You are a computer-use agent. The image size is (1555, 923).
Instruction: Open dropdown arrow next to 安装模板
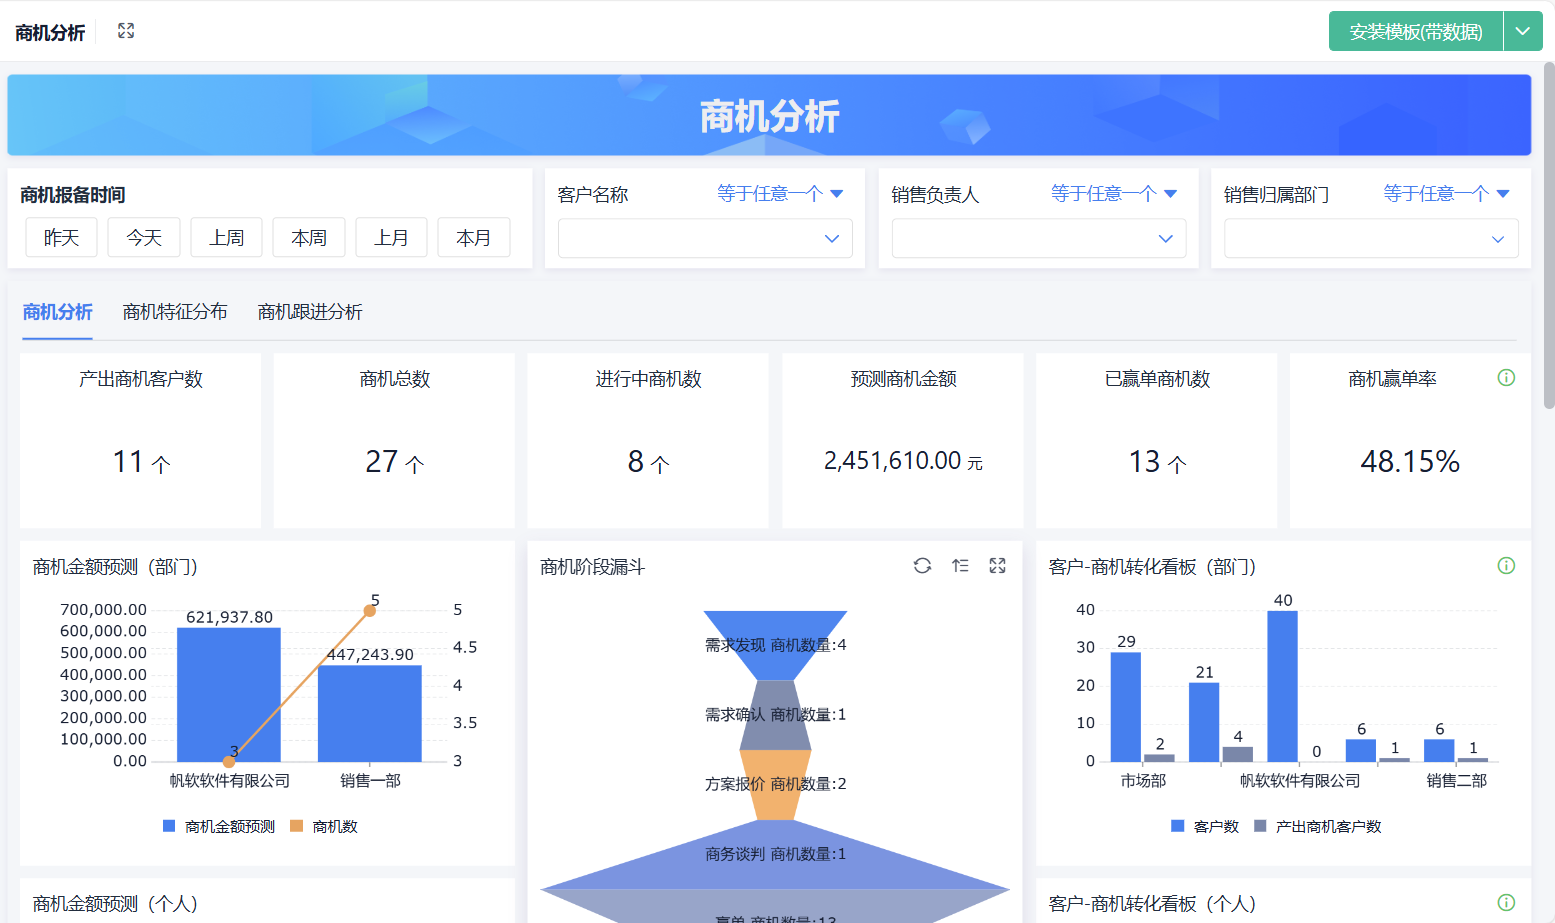1523,31
